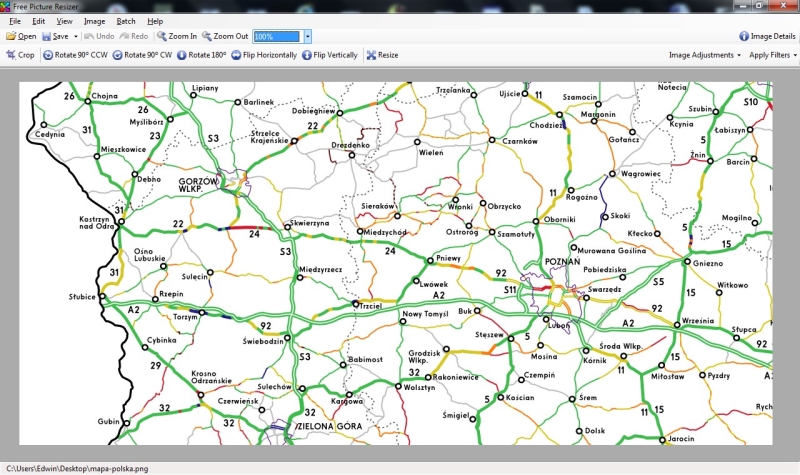Rotate the image 90° CW
The width and height of the screenshot is (800, 475).
(142, 55)
